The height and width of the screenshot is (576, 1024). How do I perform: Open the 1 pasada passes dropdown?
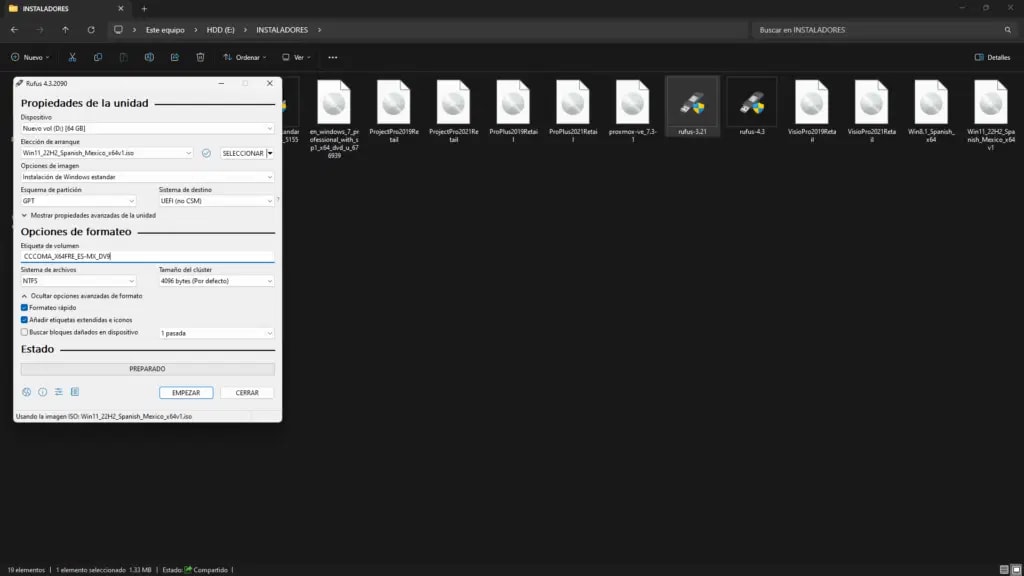pos(216,333)
